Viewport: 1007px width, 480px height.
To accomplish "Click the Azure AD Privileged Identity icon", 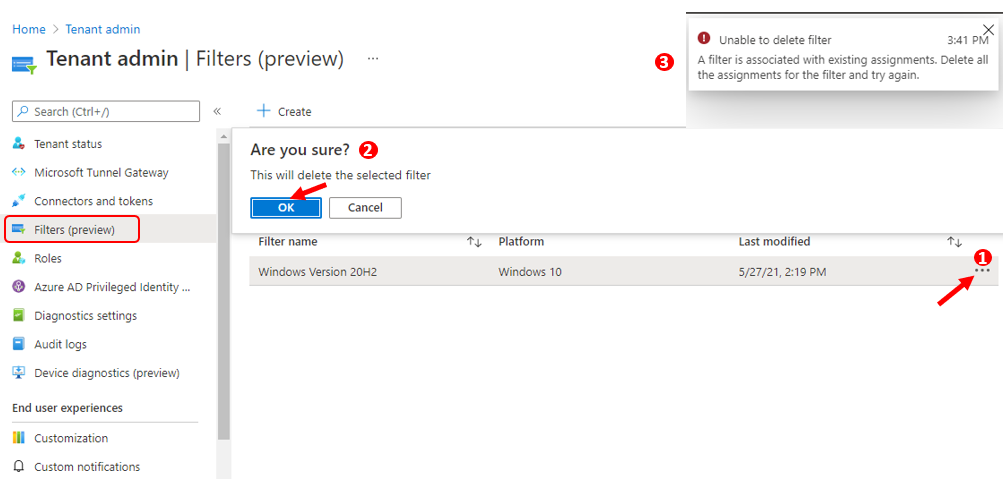I will [x=19, y=287].
